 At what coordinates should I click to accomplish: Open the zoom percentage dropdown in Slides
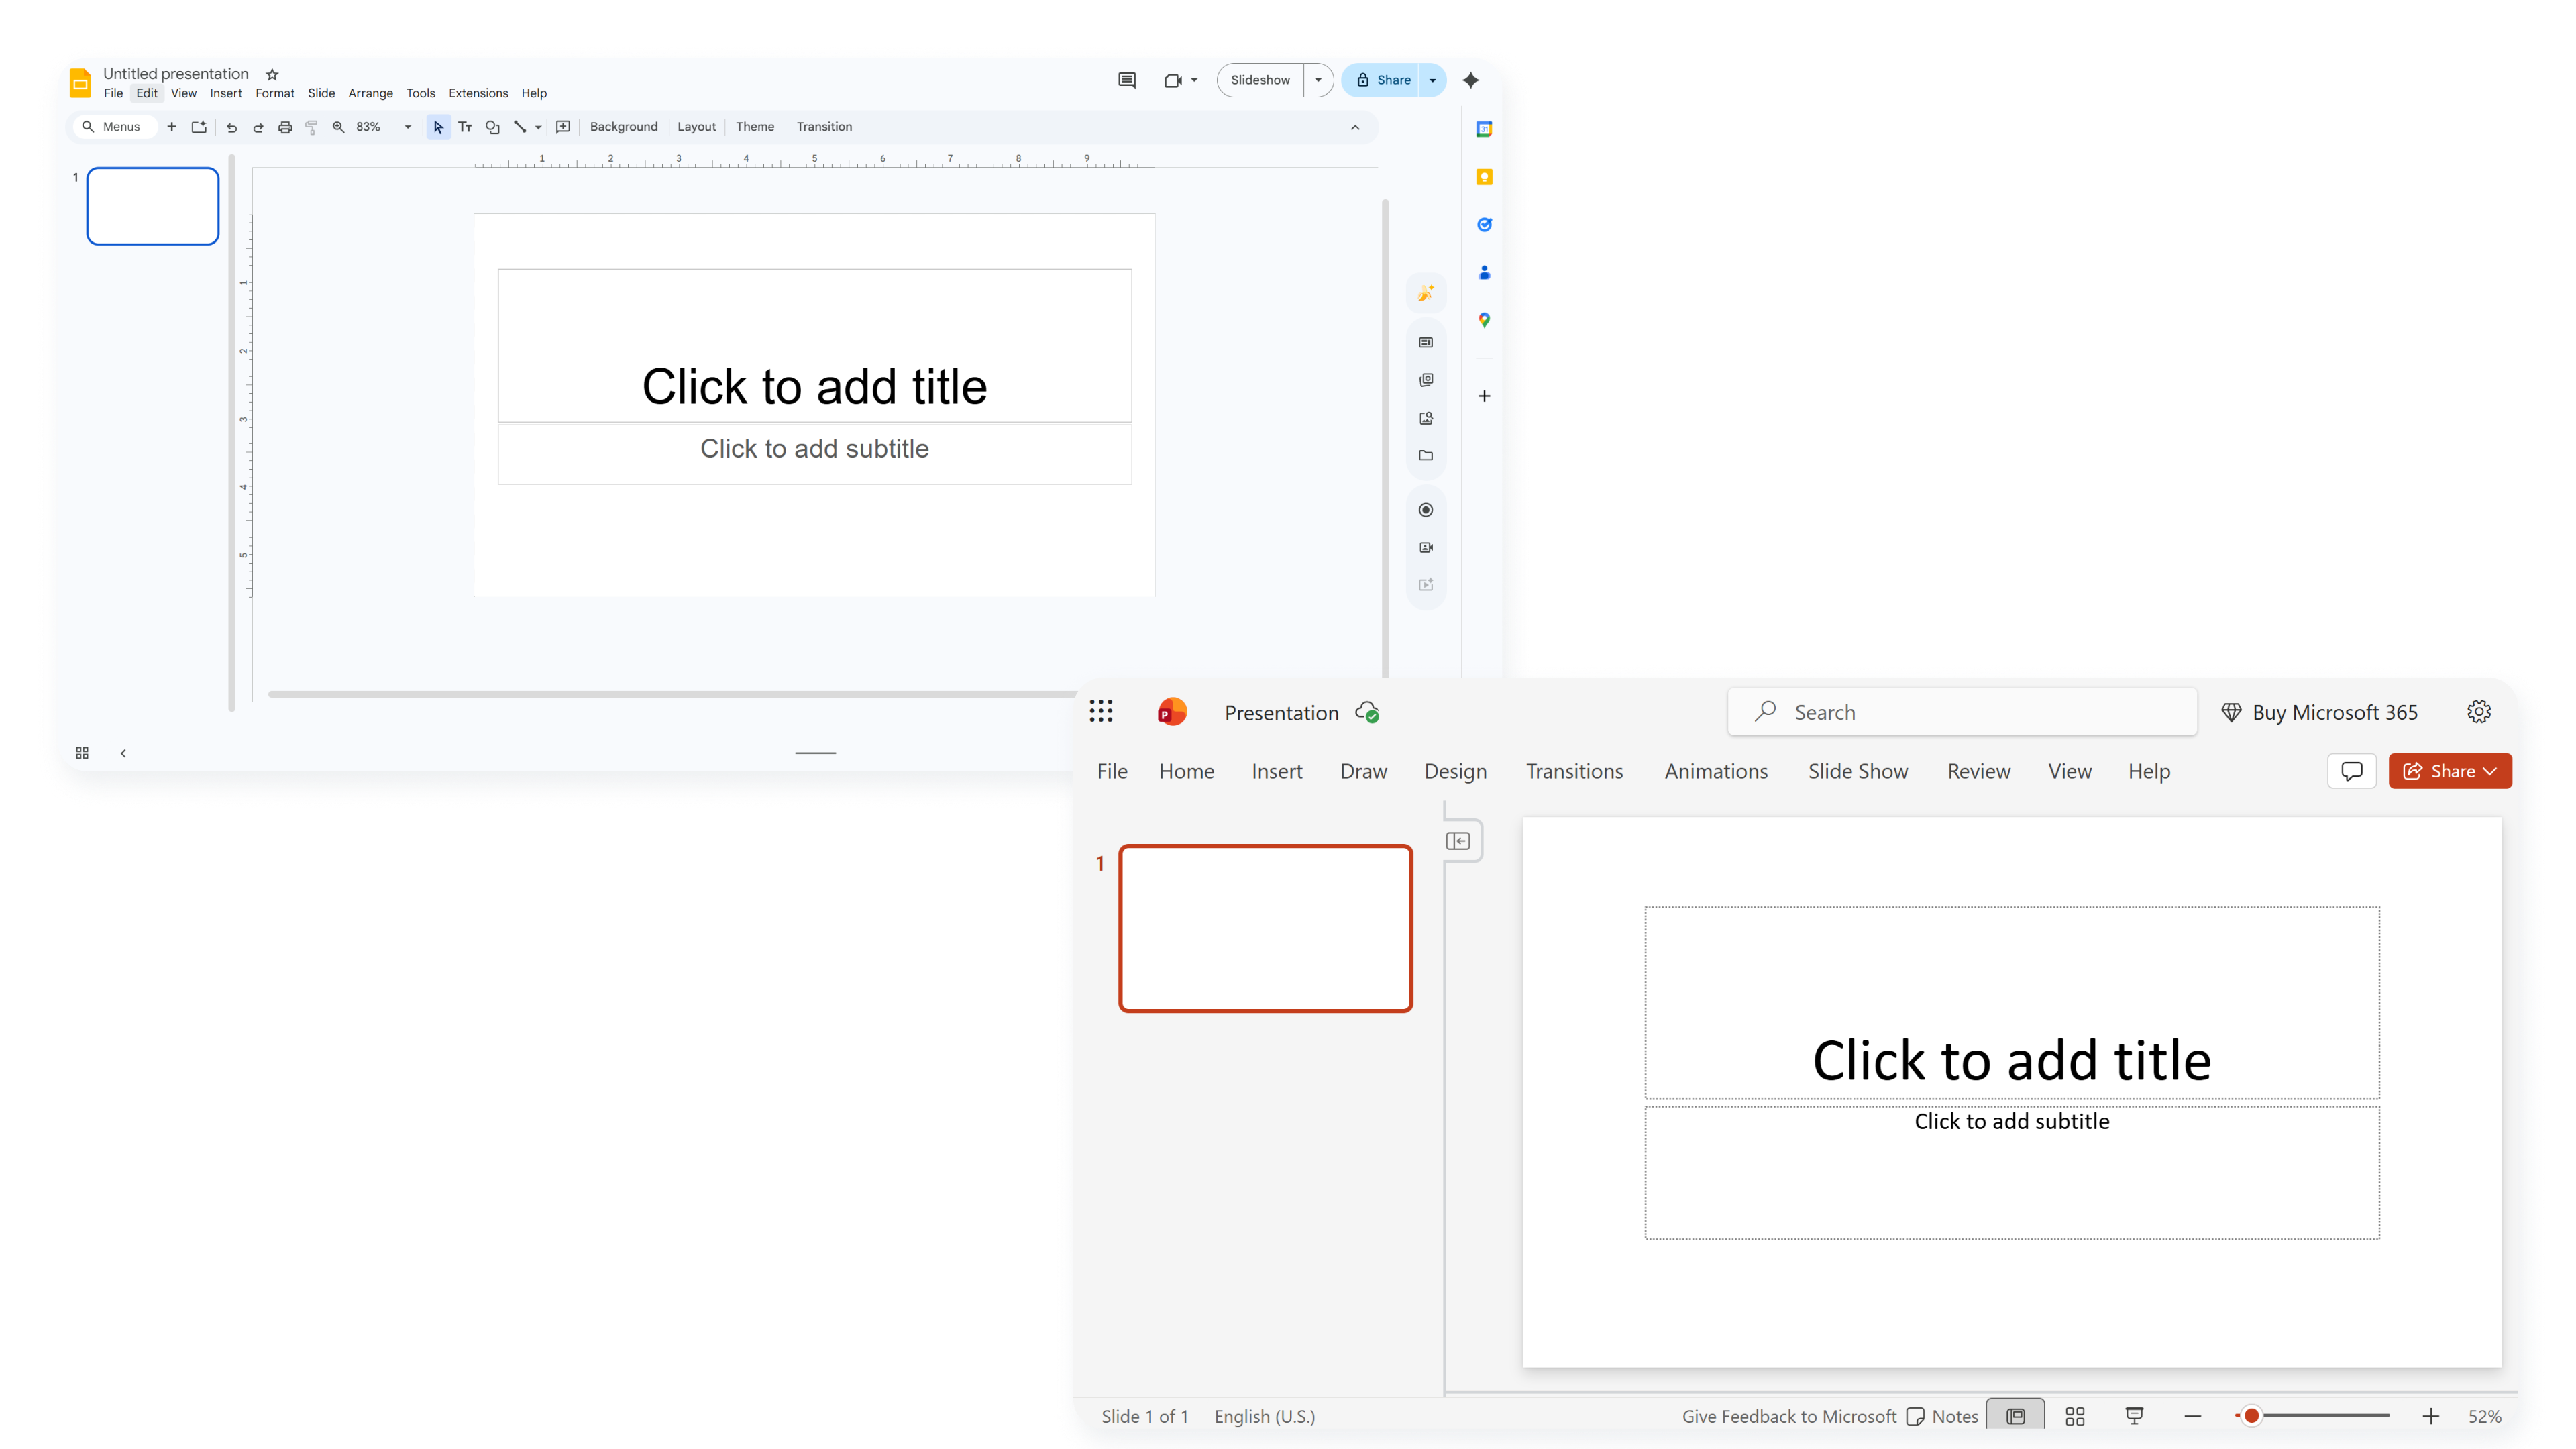pos(407,127)
